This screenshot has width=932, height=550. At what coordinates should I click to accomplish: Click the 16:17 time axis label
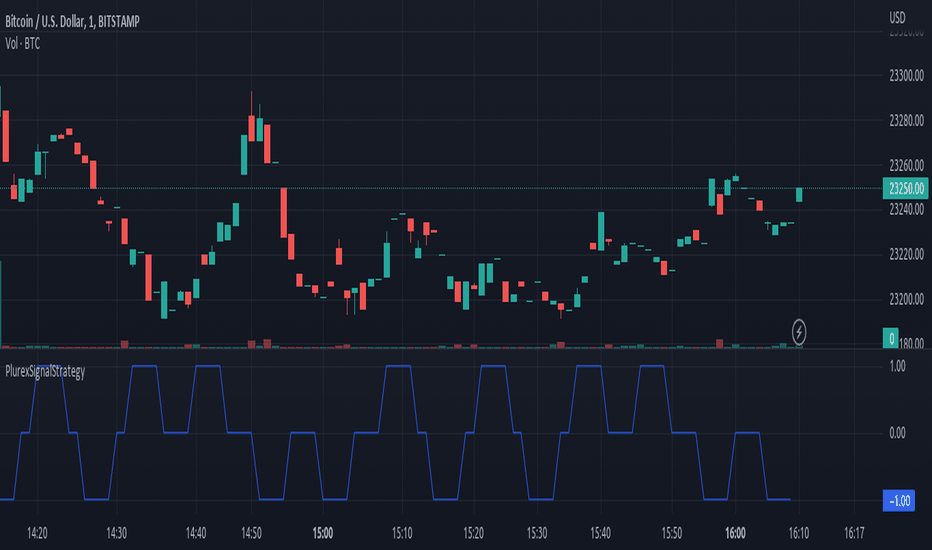point(854,533)
